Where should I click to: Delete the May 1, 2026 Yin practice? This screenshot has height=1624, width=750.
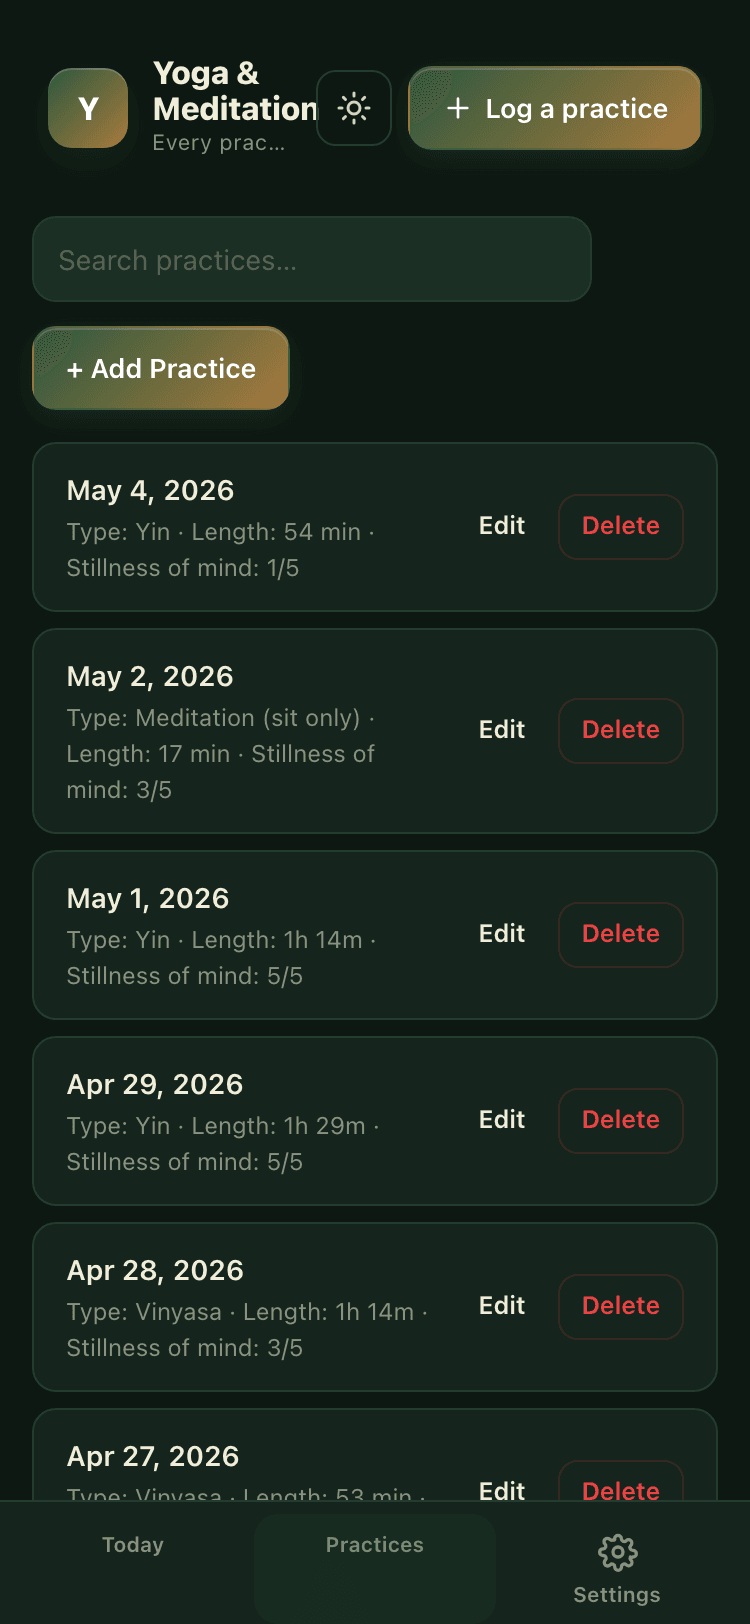[621, 934]
